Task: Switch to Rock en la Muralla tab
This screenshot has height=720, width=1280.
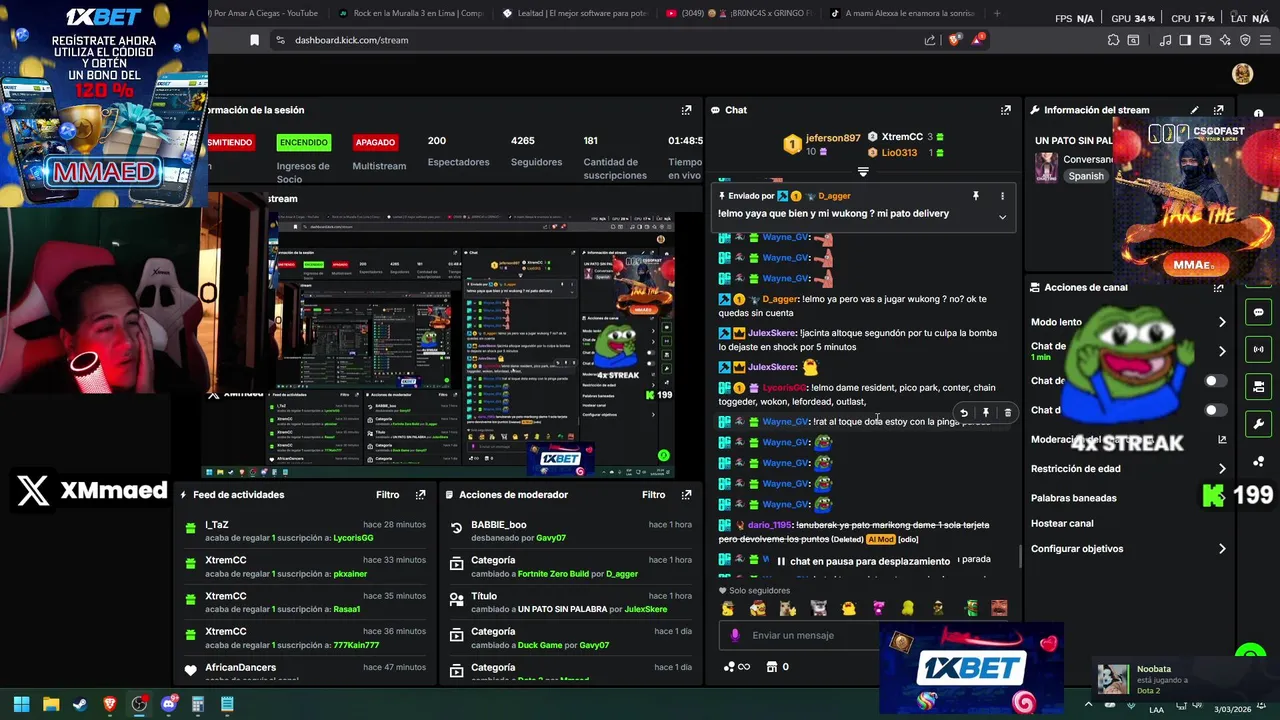Action: tap(410, 13)
